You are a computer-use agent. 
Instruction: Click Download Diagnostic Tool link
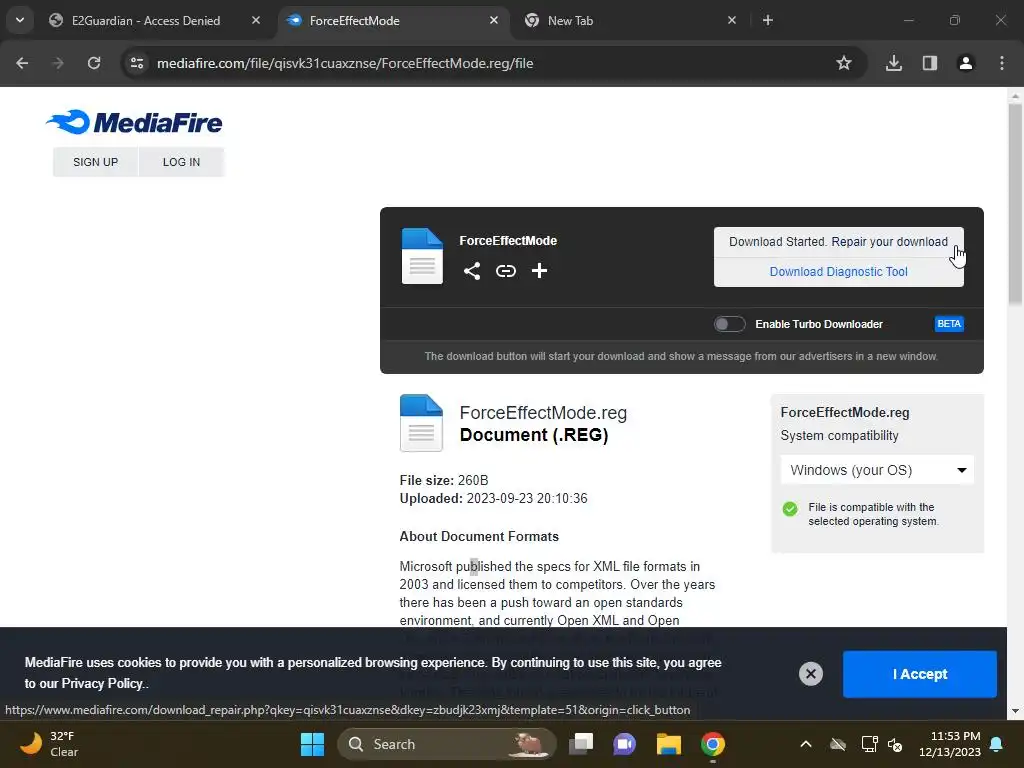pos(839,272)
